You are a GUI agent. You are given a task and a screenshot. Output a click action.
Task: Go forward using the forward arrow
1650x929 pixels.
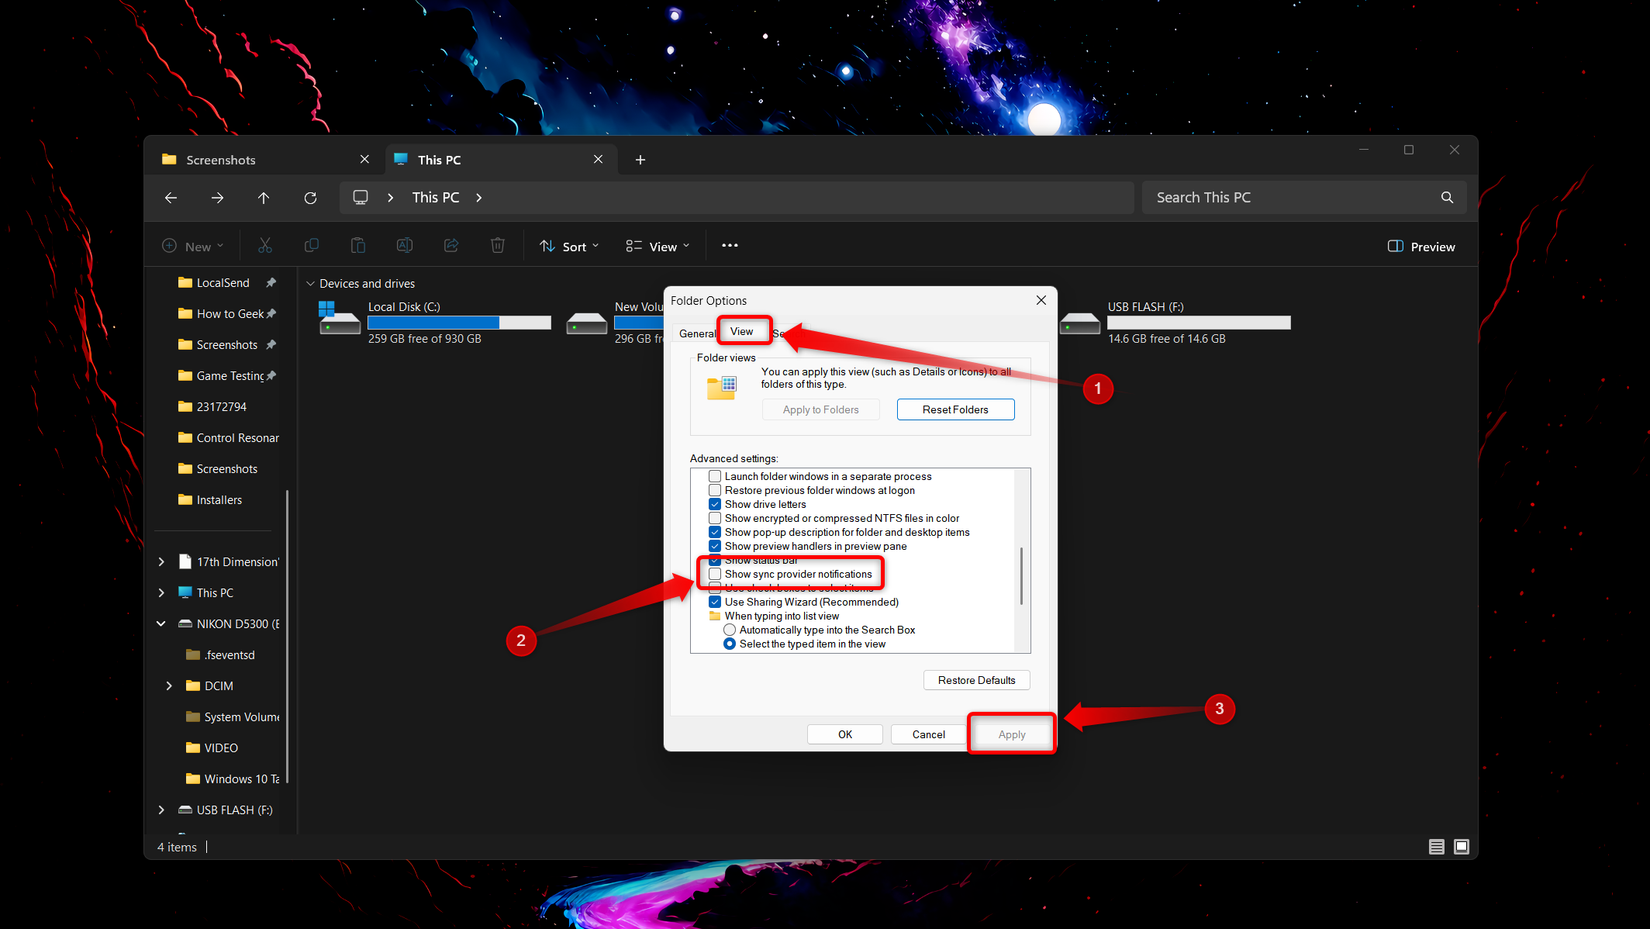217,198
